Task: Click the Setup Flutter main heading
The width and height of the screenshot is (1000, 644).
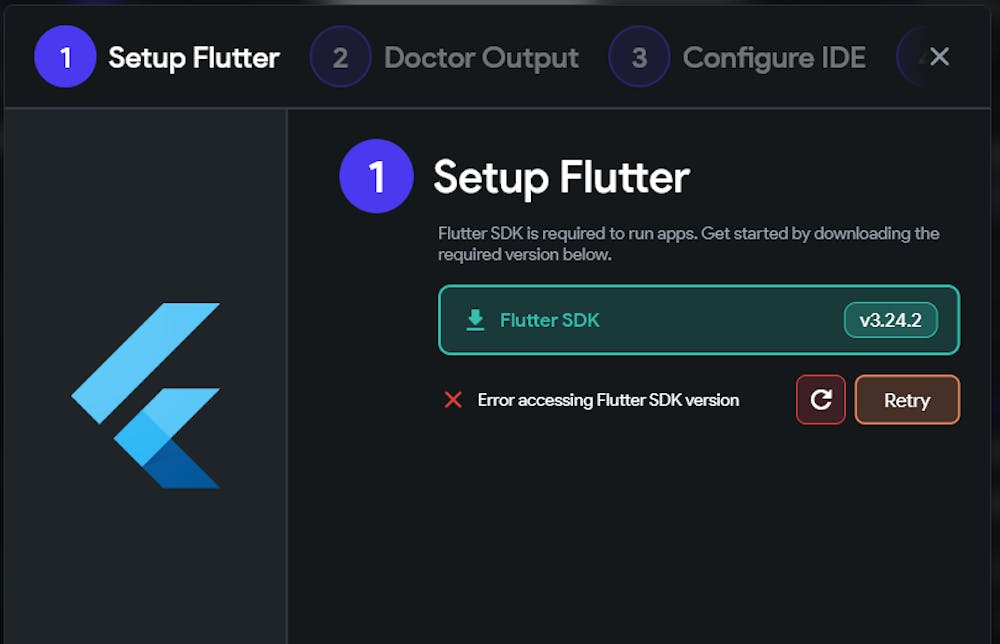Action: coord(561,177)
